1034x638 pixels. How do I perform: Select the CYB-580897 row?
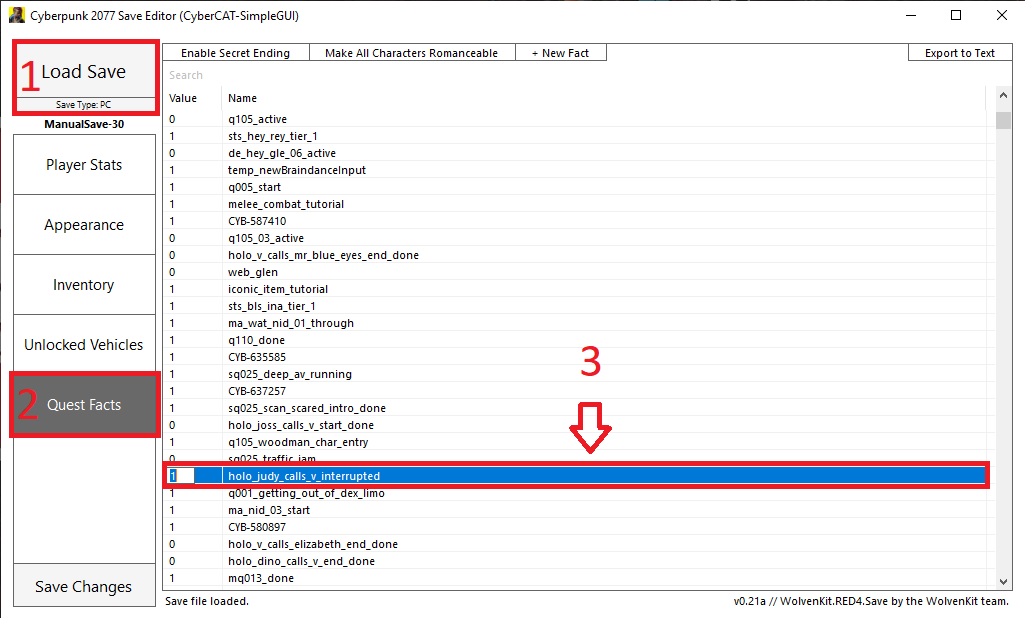coord(575,527)
